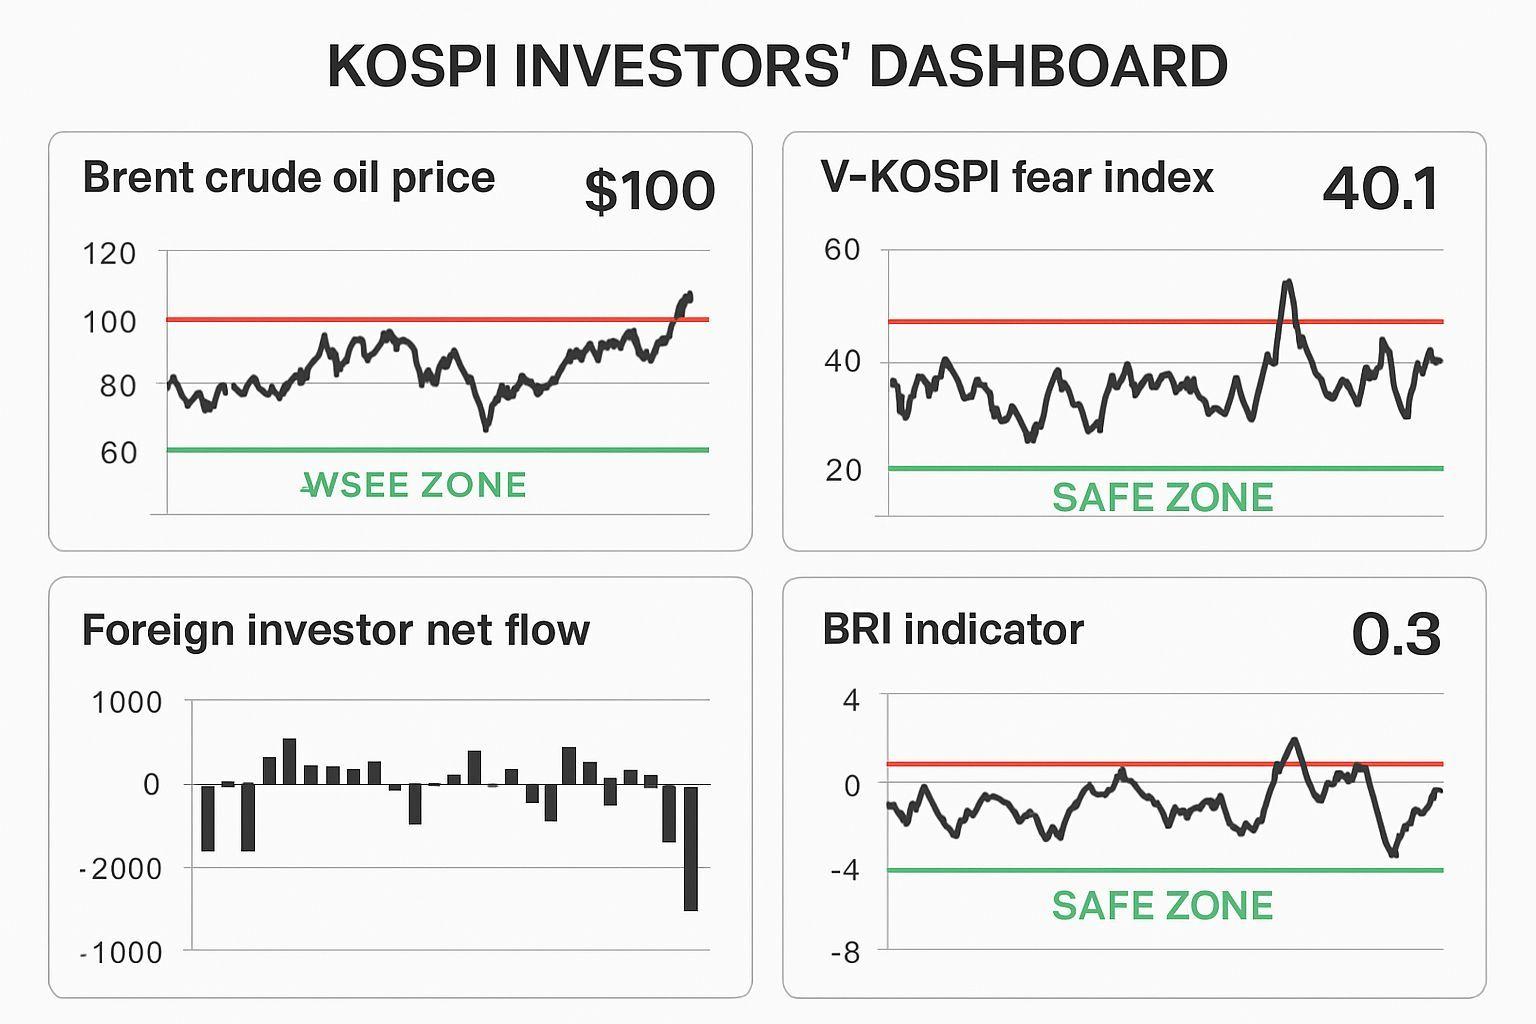
Task: Click SAFE ZONE label in BRI chart
Action: 1163,906
